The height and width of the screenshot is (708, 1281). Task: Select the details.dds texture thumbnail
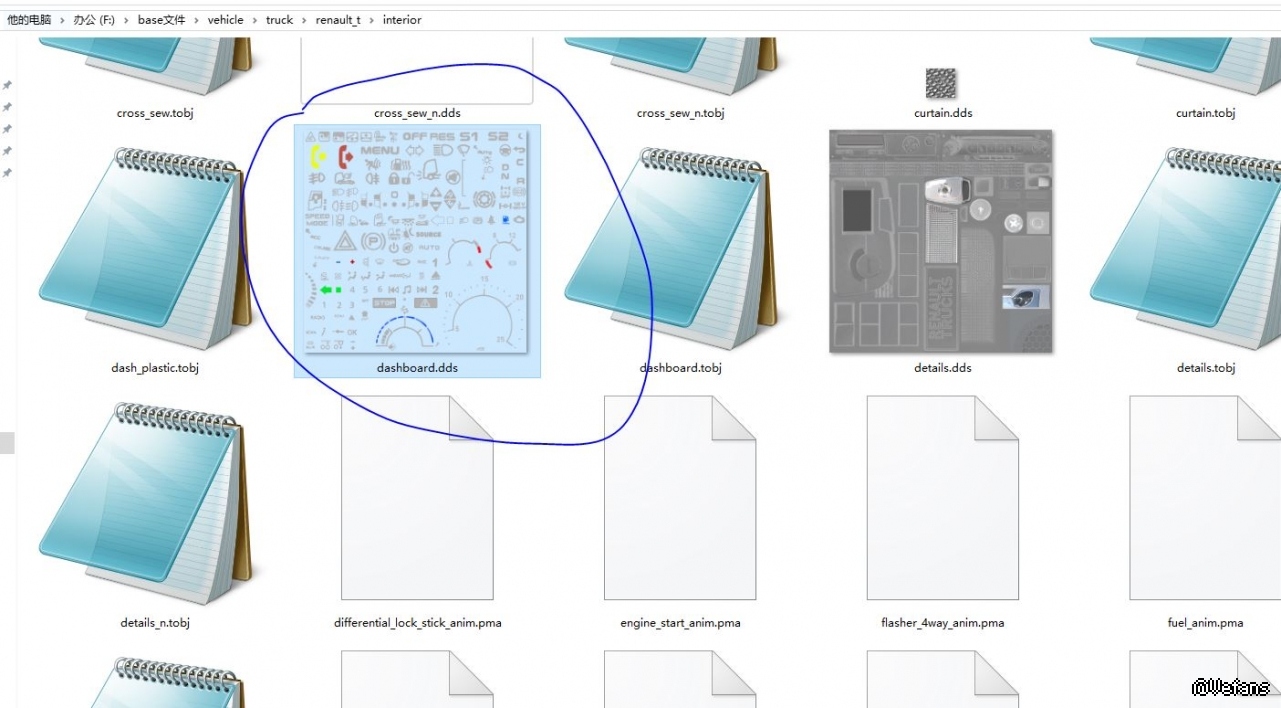(941, 241)
